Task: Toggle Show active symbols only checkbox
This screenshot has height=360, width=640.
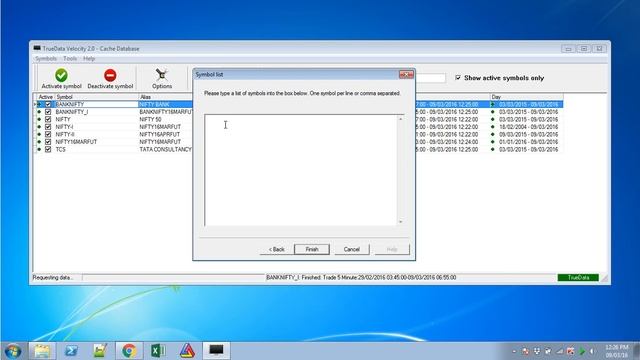Action: coord(458,78)
